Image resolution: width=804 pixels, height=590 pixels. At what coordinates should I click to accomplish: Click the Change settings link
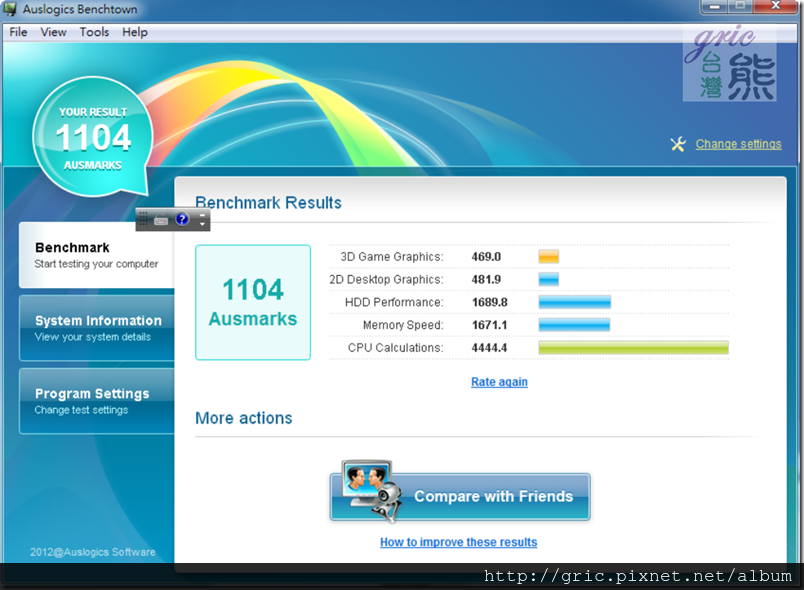click(738, 144)
